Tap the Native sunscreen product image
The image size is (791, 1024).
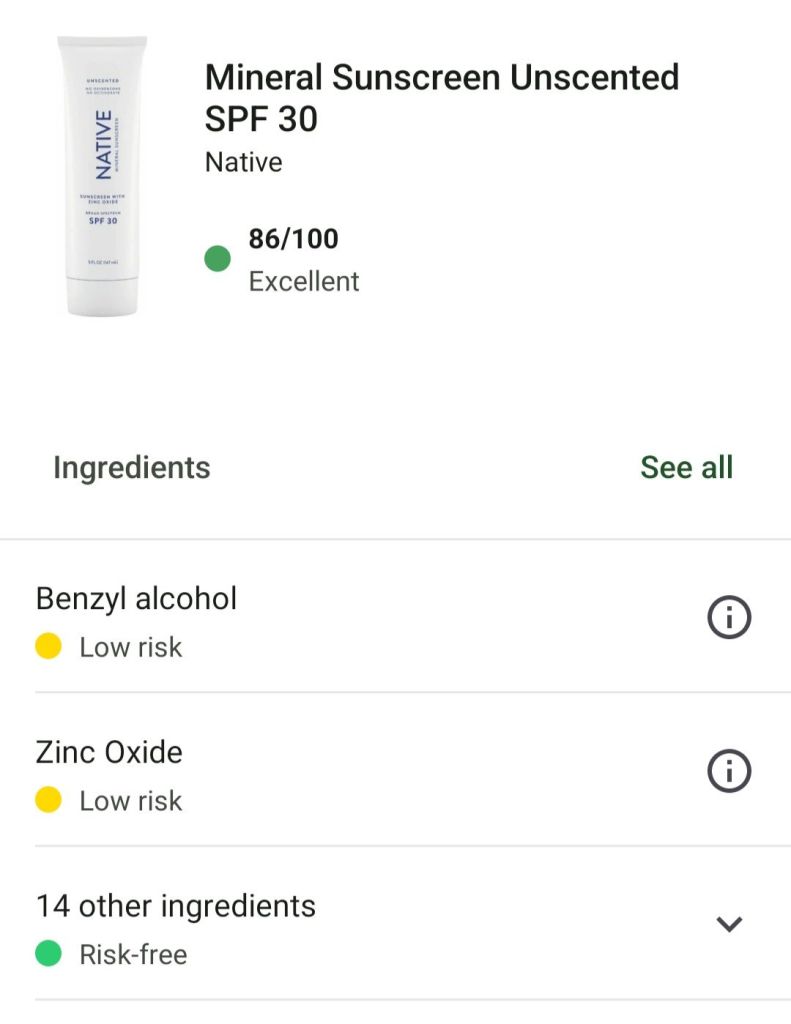[x=102, y=176]
